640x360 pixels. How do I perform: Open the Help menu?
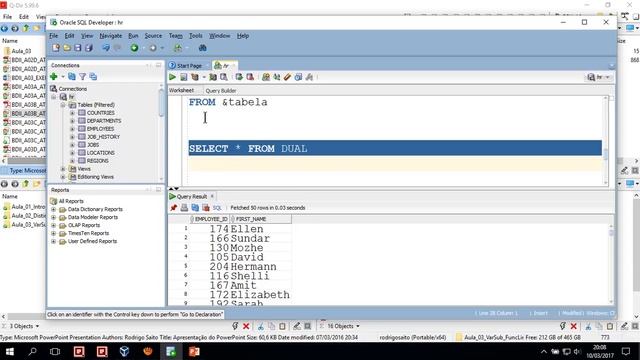(x=243, y=36)
